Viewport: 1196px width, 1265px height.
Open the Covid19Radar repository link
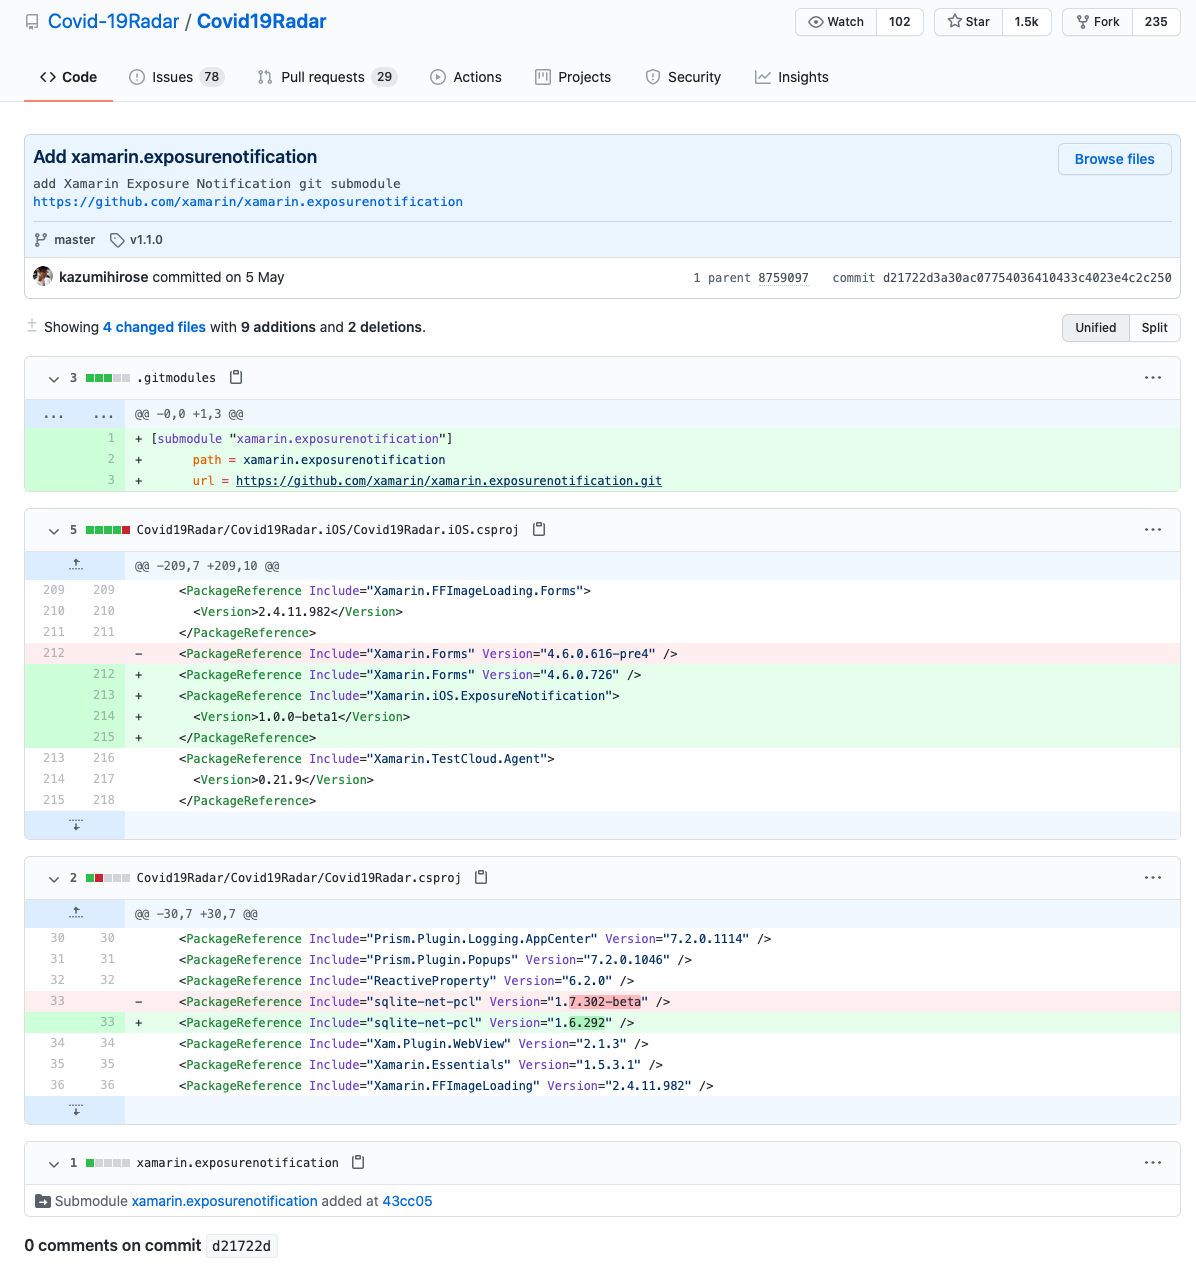(262, 22)
